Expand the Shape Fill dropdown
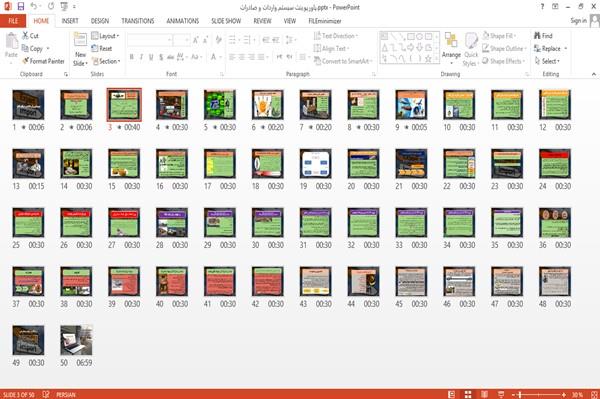This screenshot has width=600, height=399. pos(499,36)
